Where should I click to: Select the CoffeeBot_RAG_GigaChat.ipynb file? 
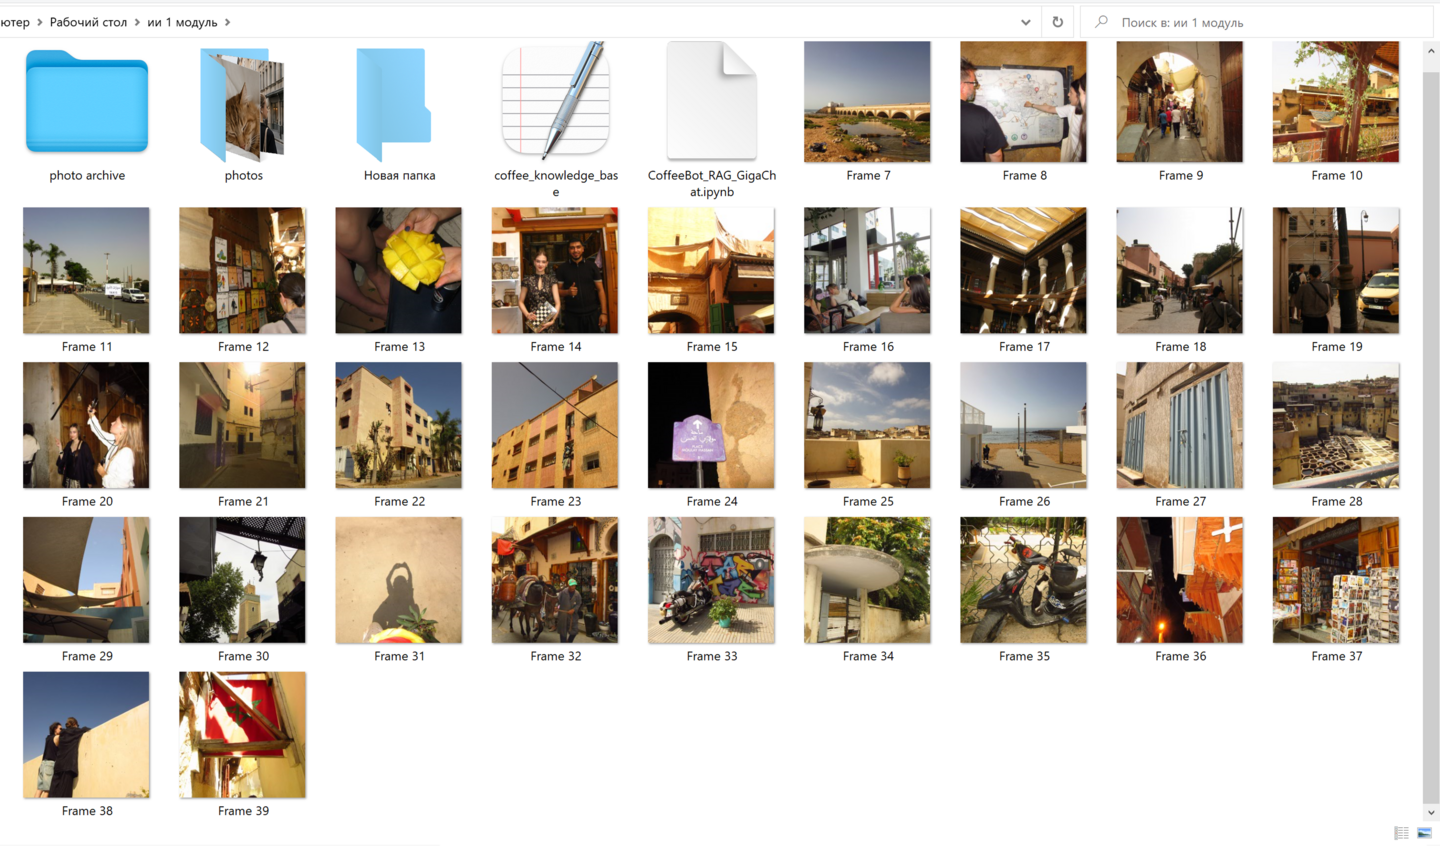click(711, 101)
